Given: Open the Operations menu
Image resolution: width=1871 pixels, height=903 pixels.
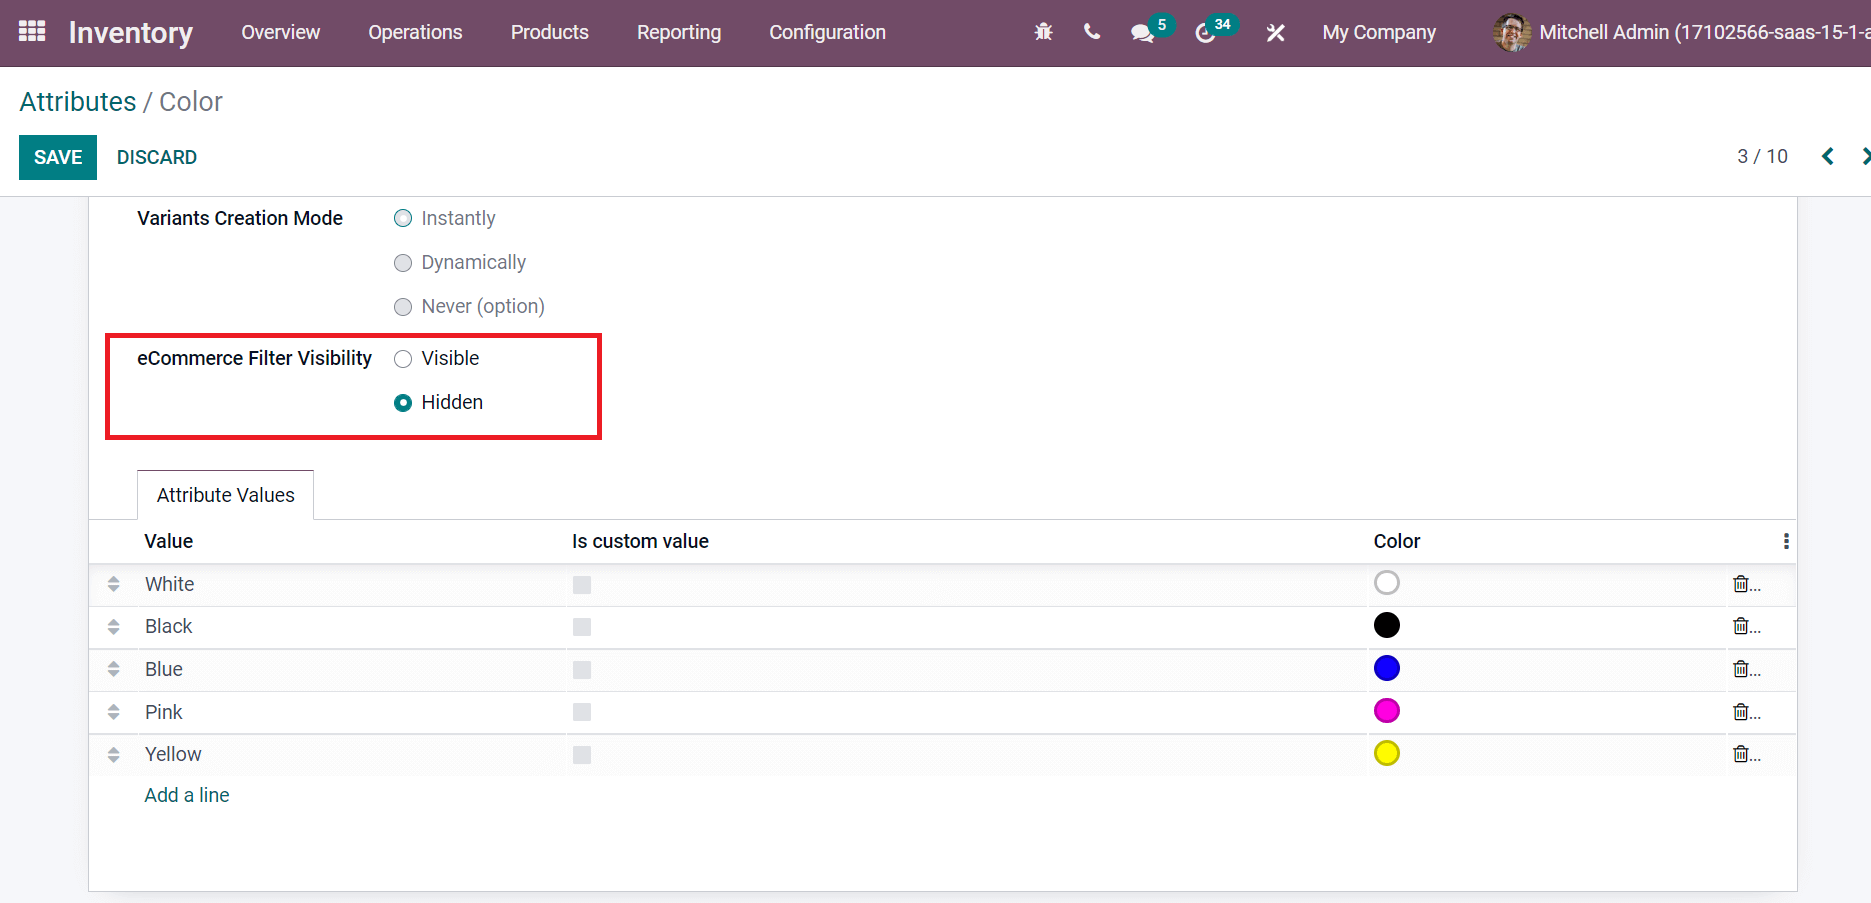Looking at the screenshot, I should click(x=415, y=32).
